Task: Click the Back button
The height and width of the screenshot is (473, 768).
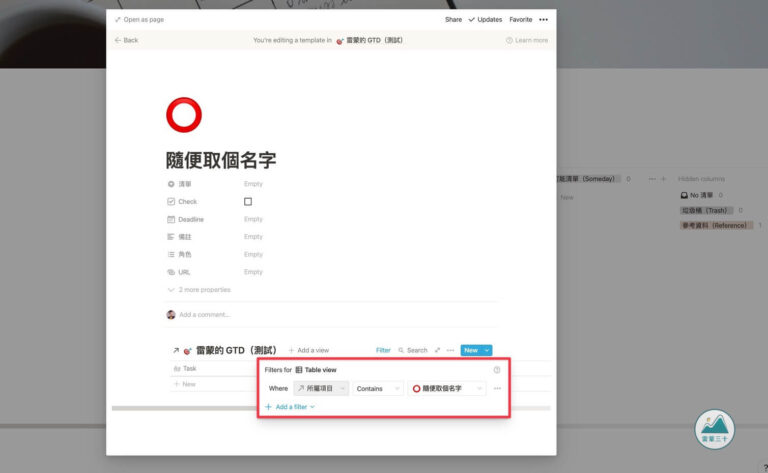Action: pyautogui.click(x=127, y=40)
